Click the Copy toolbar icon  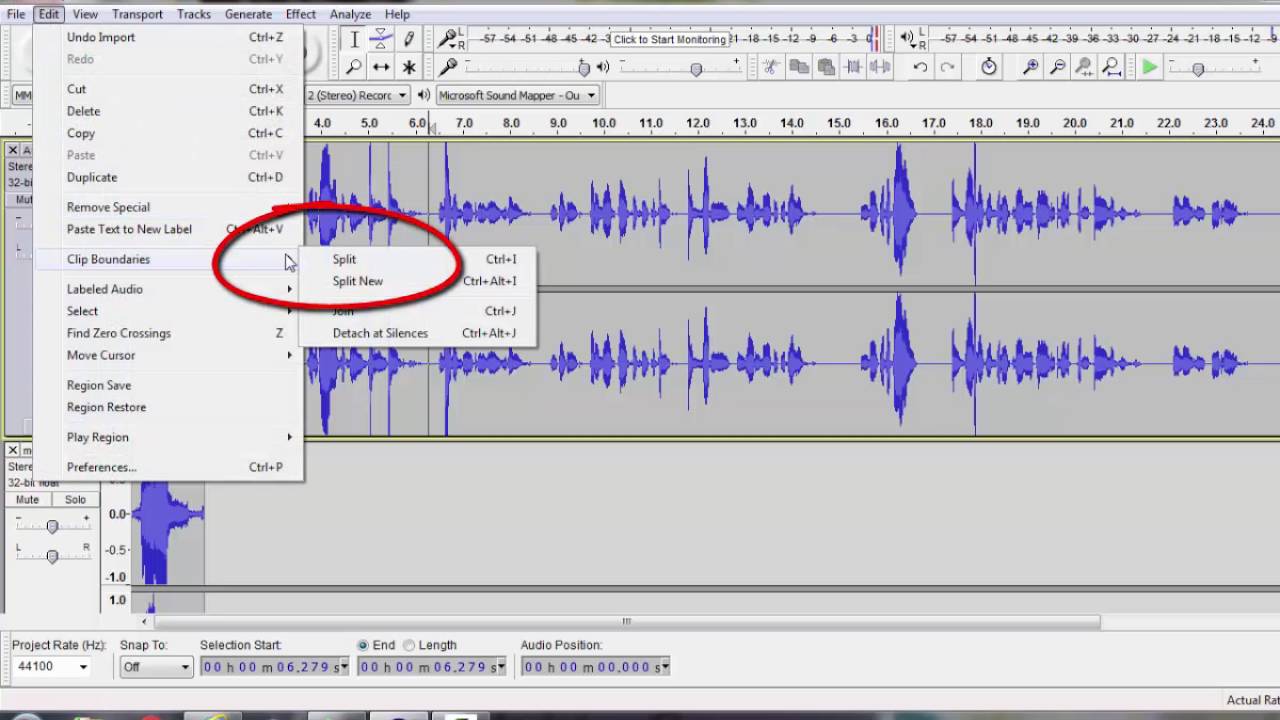pyautogui.click(x=798, y=67)
